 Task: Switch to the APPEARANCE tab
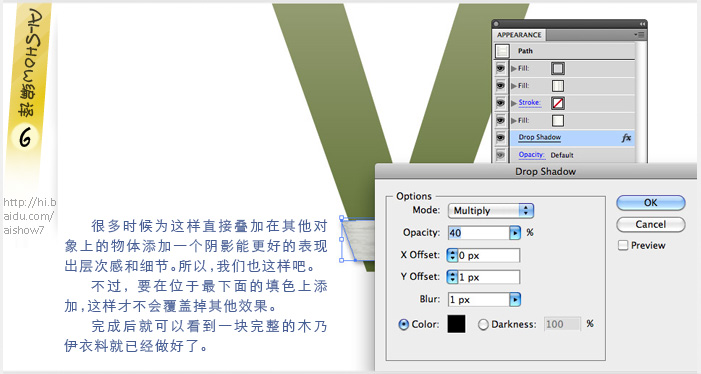point(519,35)
